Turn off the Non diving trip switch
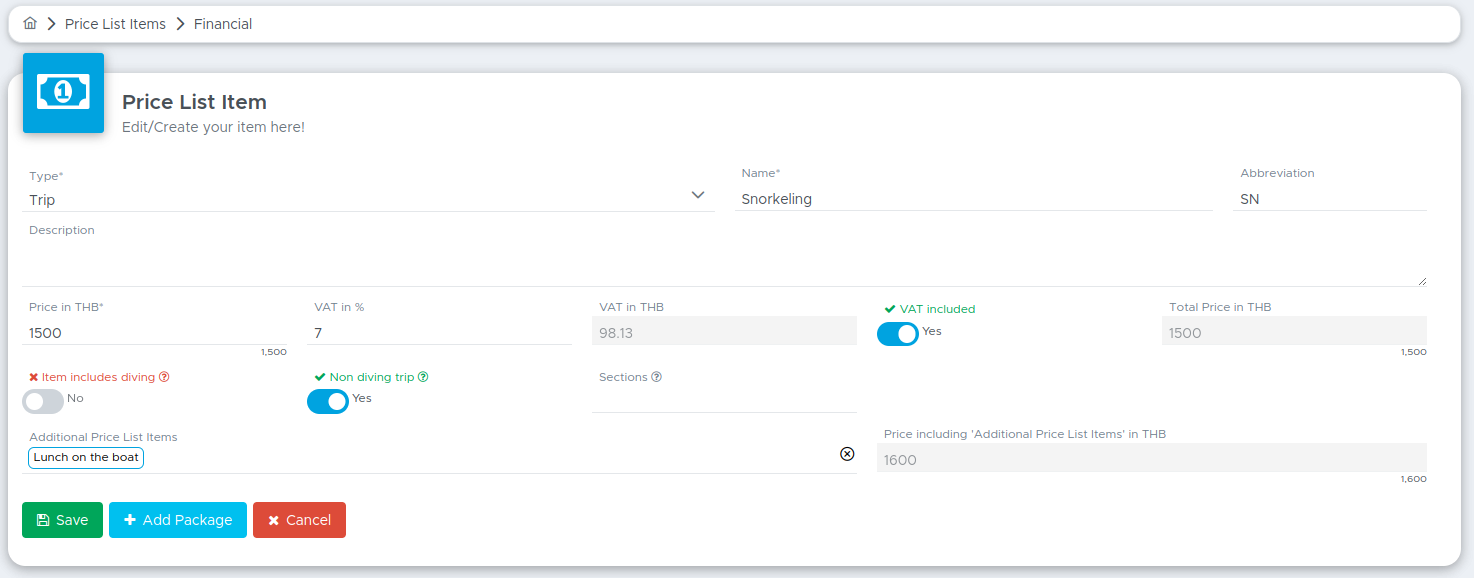The height and width of the screenshot is (578, 1474). coord(328,401)
